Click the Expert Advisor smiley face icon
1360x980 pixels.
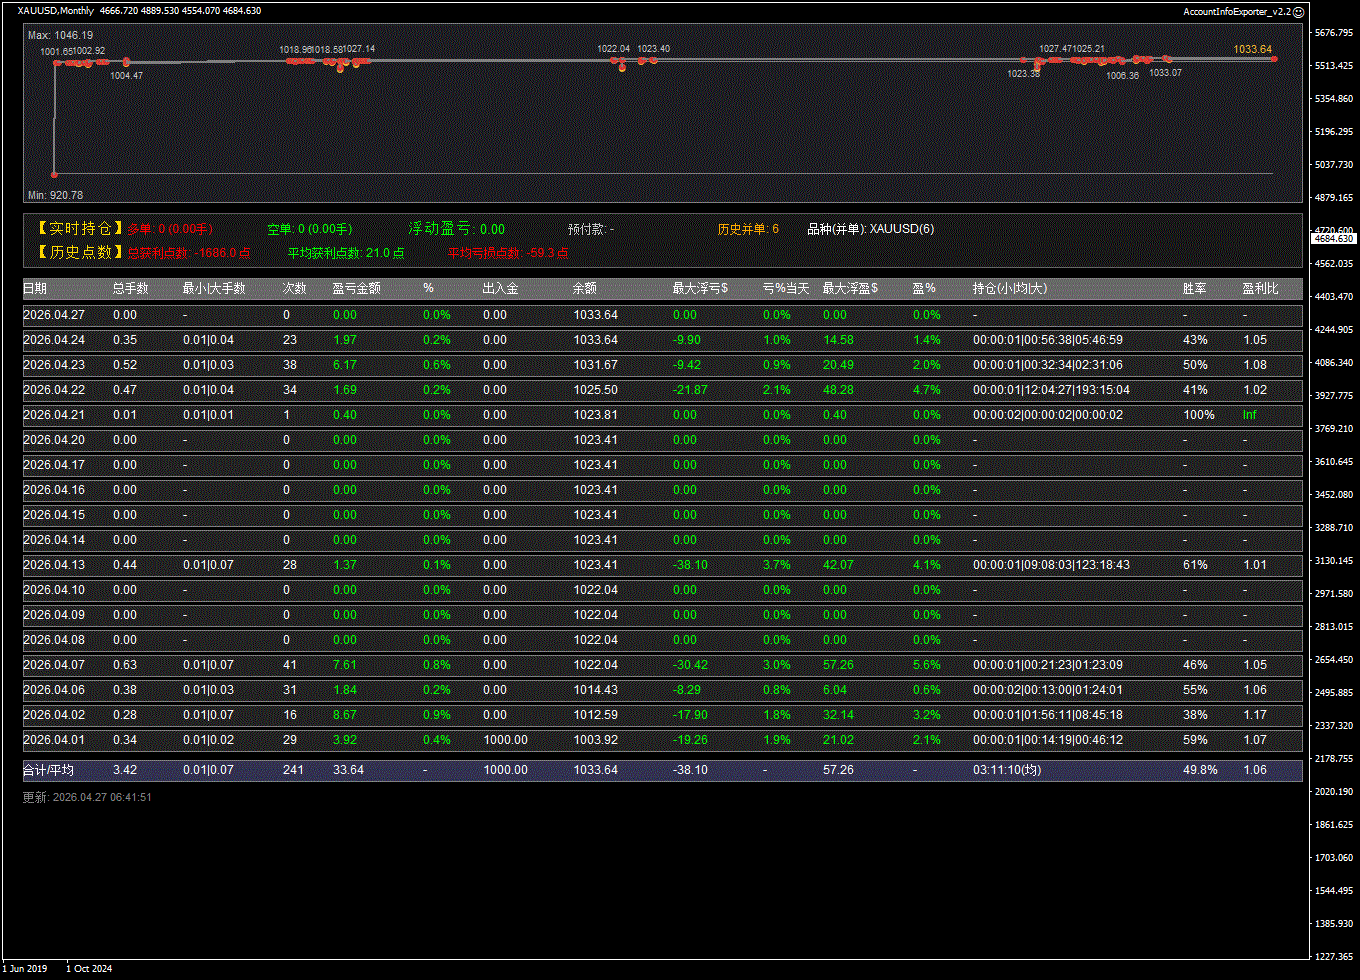tap(1298, 12)
